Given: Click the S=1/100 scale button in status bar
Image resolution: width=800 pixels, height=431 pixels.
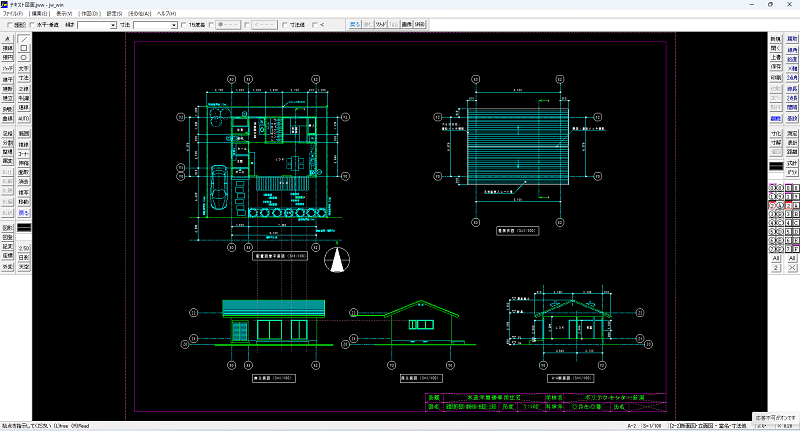Looking at the screenshot, I should [x=652, y=426].
